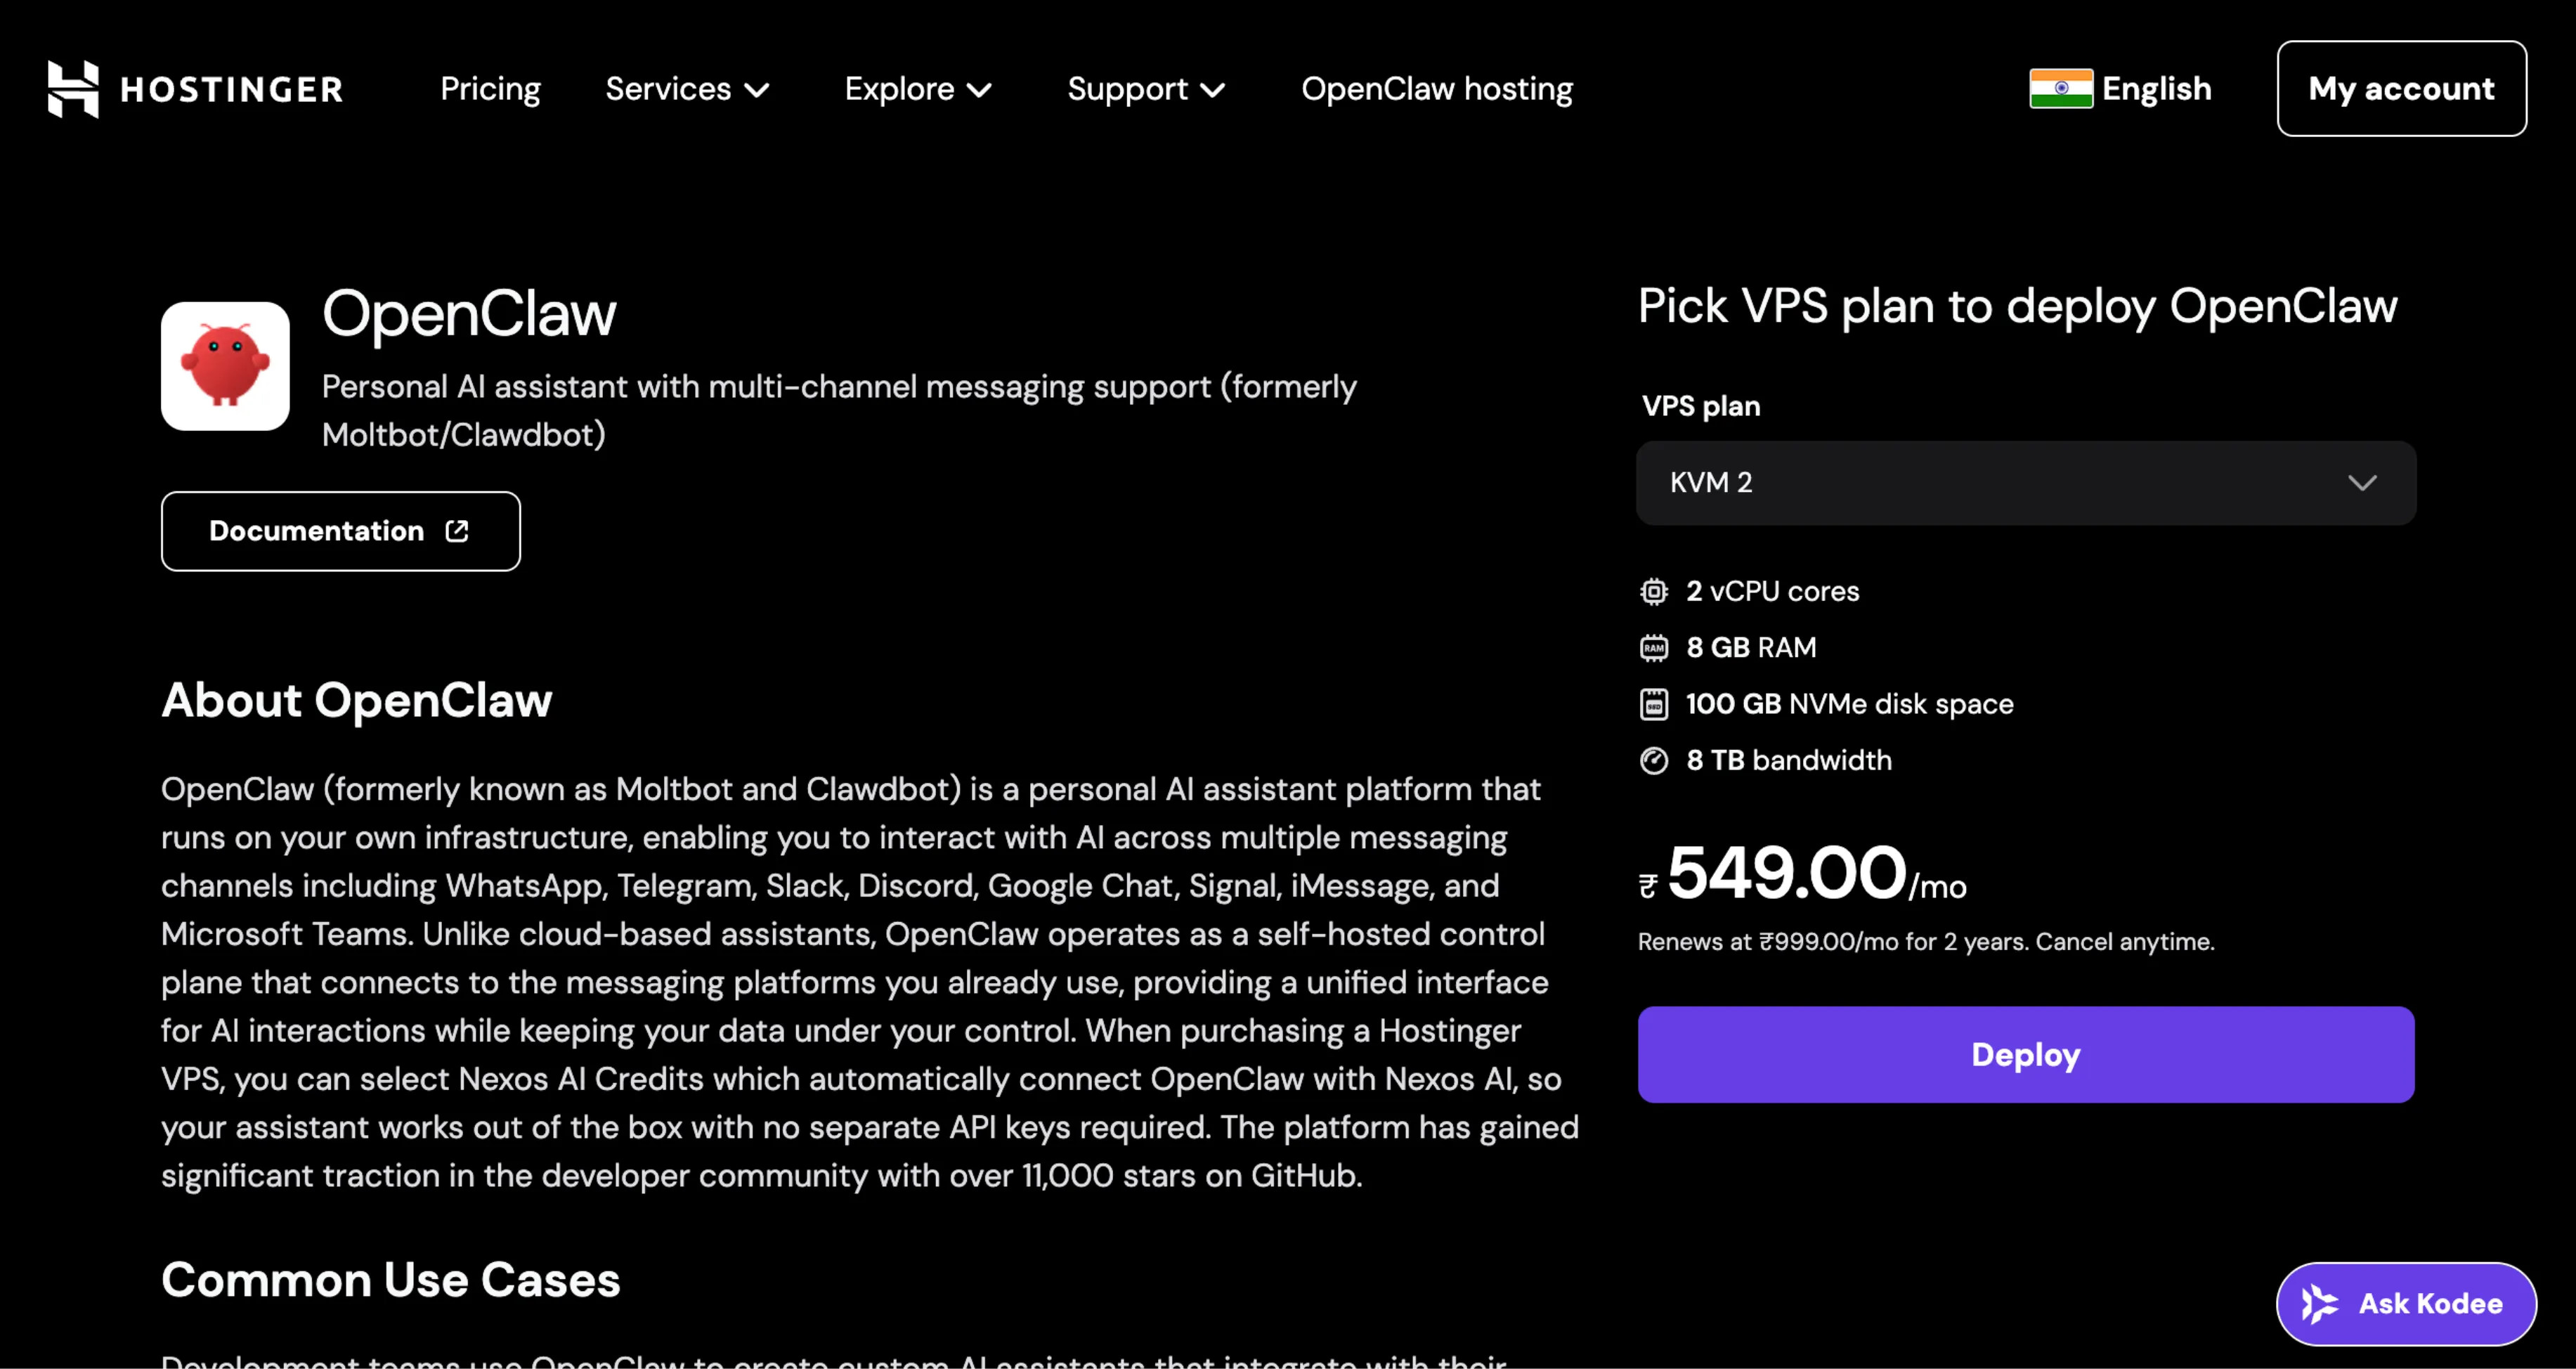Click the vCPU cores chip icon
Screen dimensions: 2576x1369
pyautogui.click(x=1654, y=592)
